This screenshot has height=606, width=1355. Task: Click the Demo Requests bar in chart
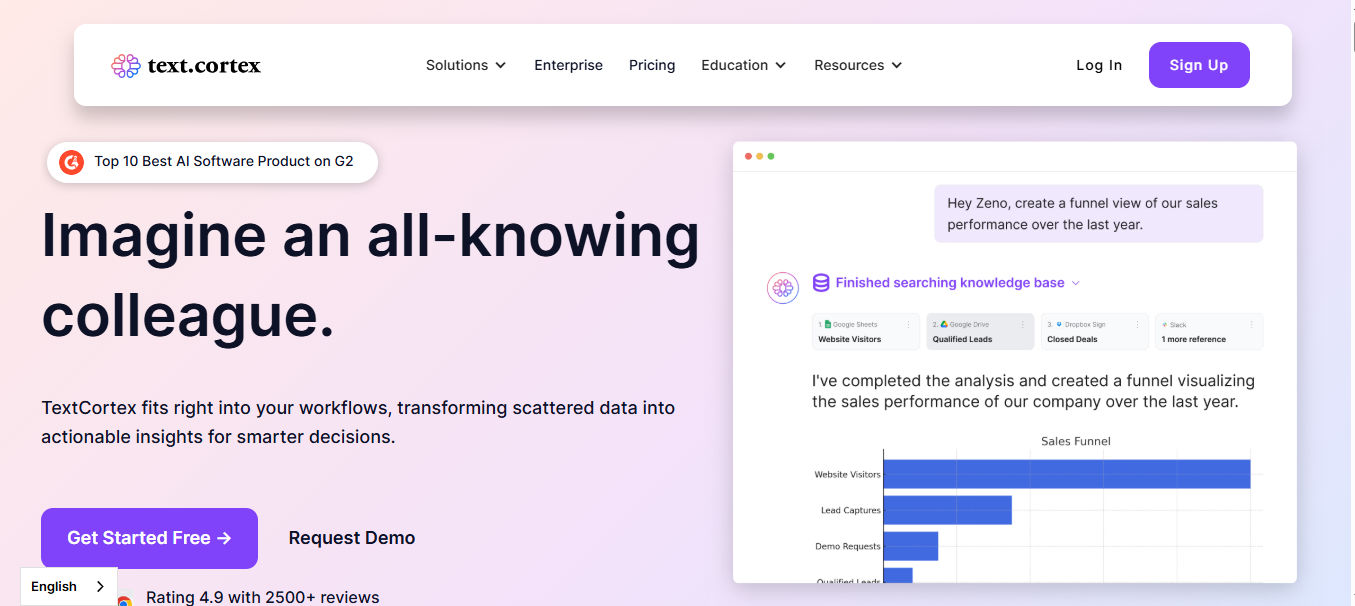pos(911,546)
